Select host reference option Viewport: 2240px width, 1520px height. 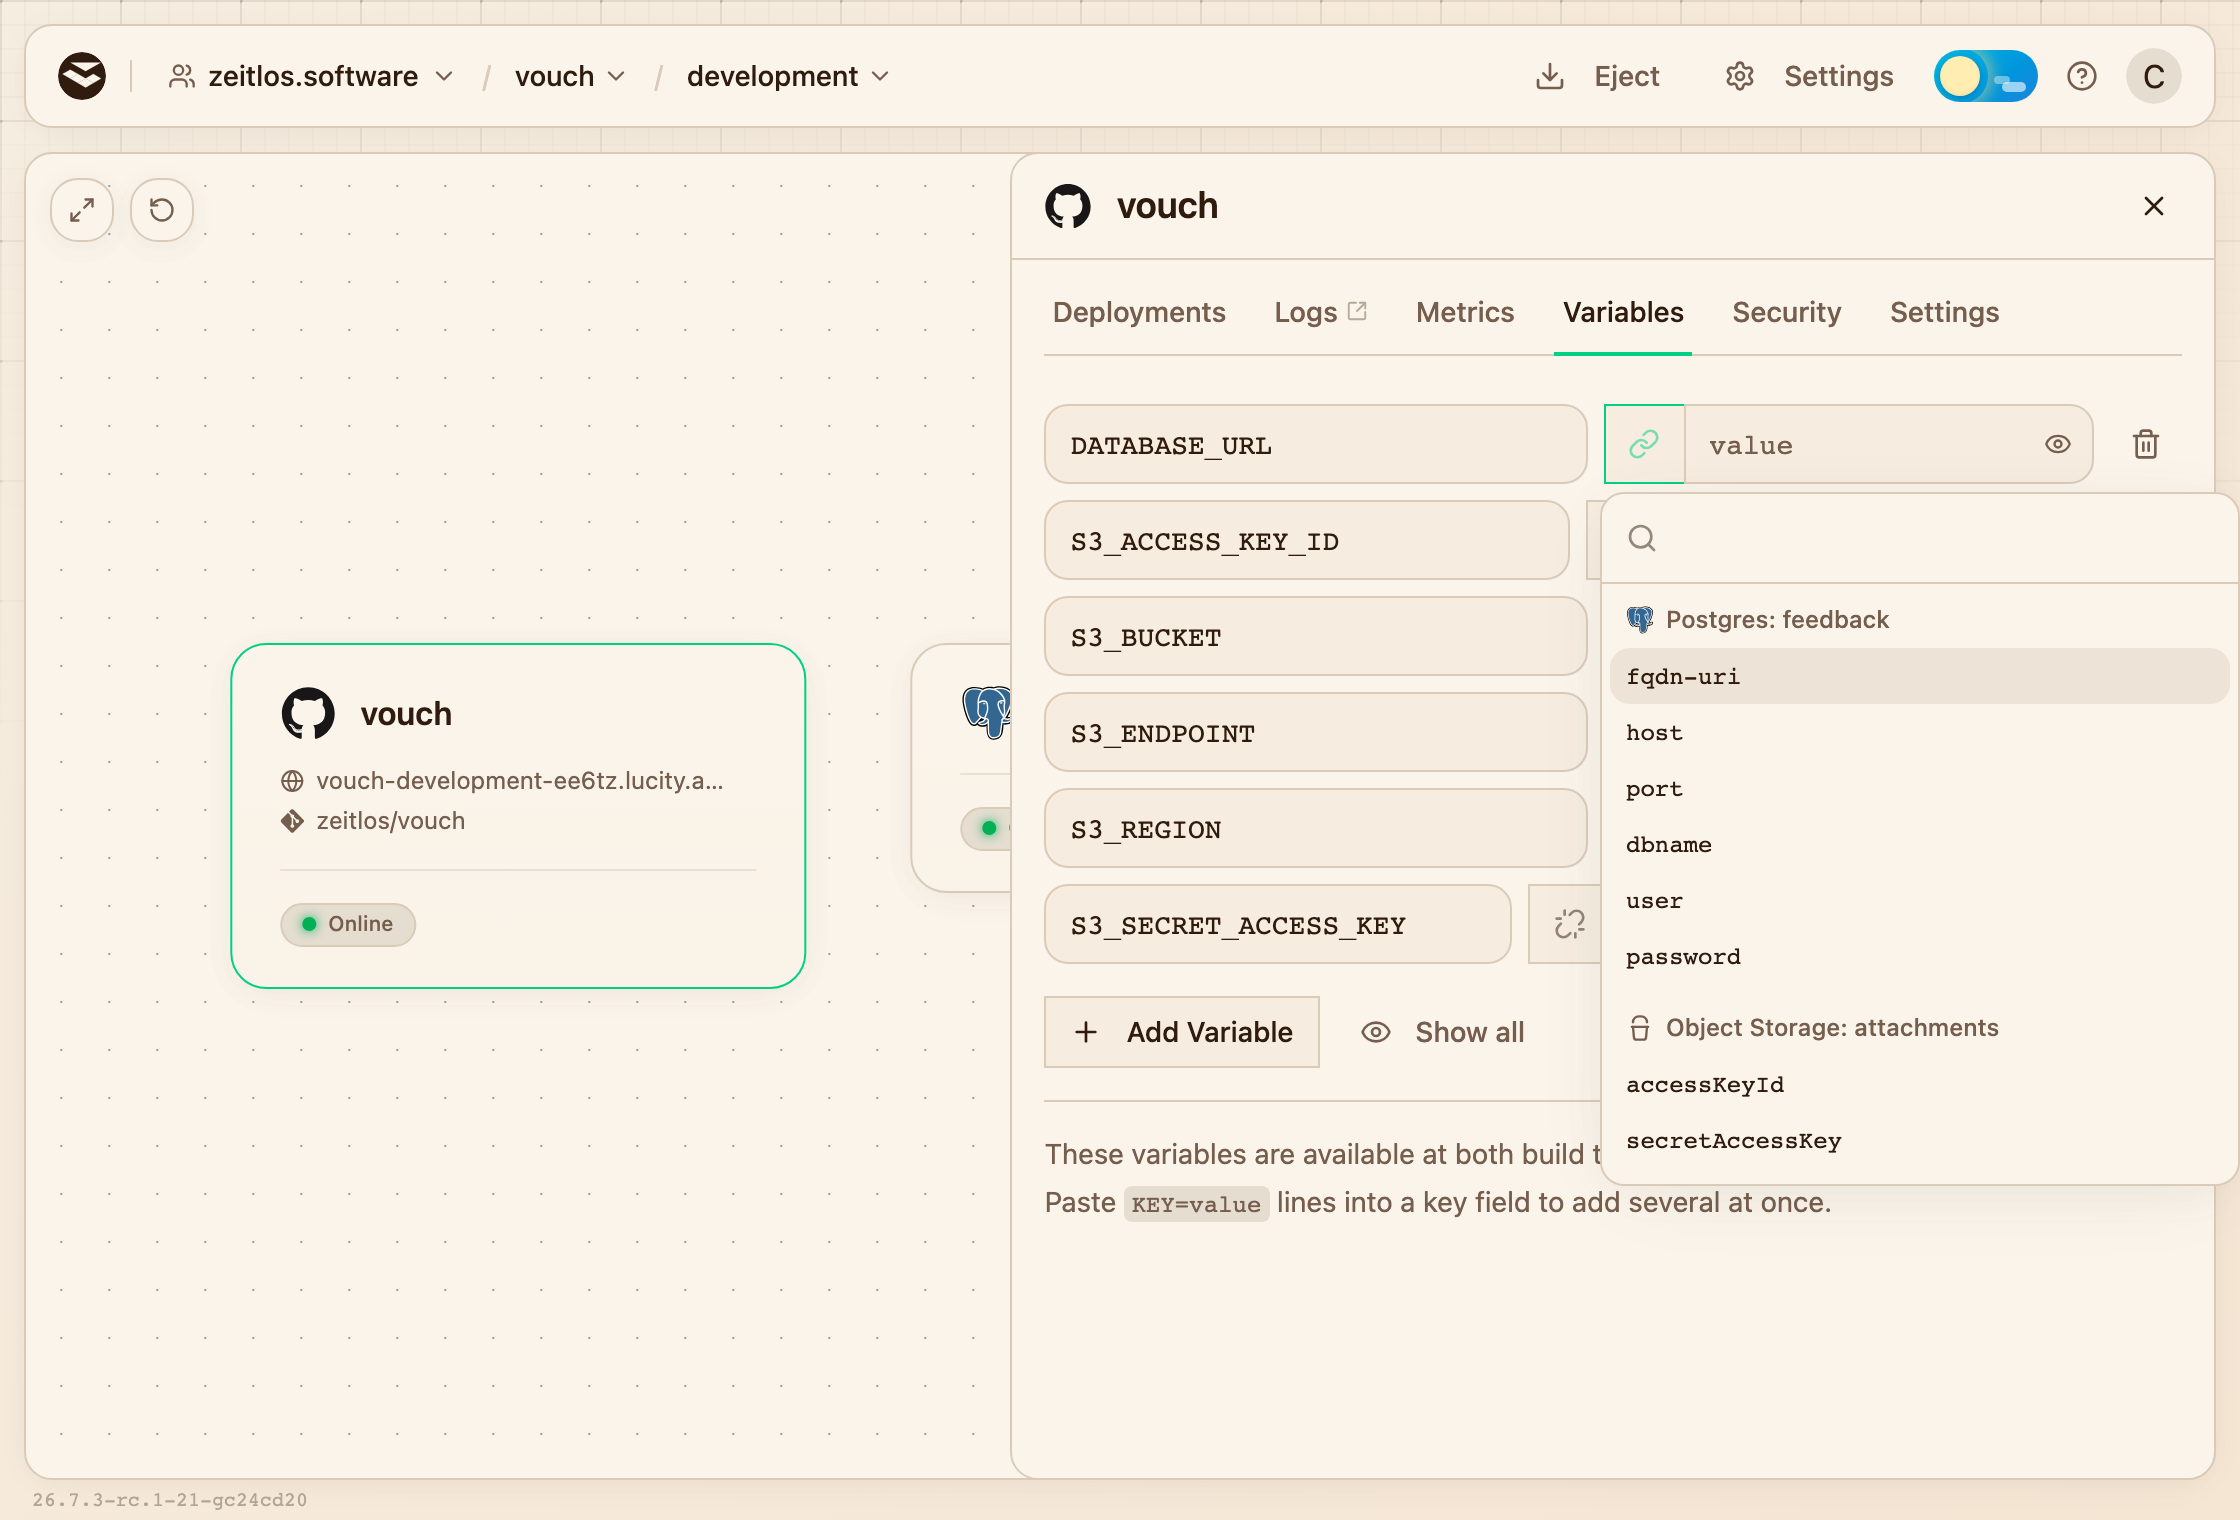click(1920, 732)
